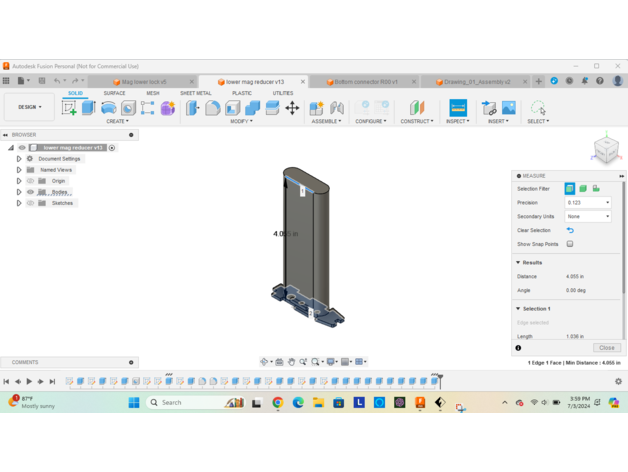The height and width of the screenshot is (472, 628).
Task: Click the Measure tool under Inspect
Action: pyautogui.click(x=458, y=108)
